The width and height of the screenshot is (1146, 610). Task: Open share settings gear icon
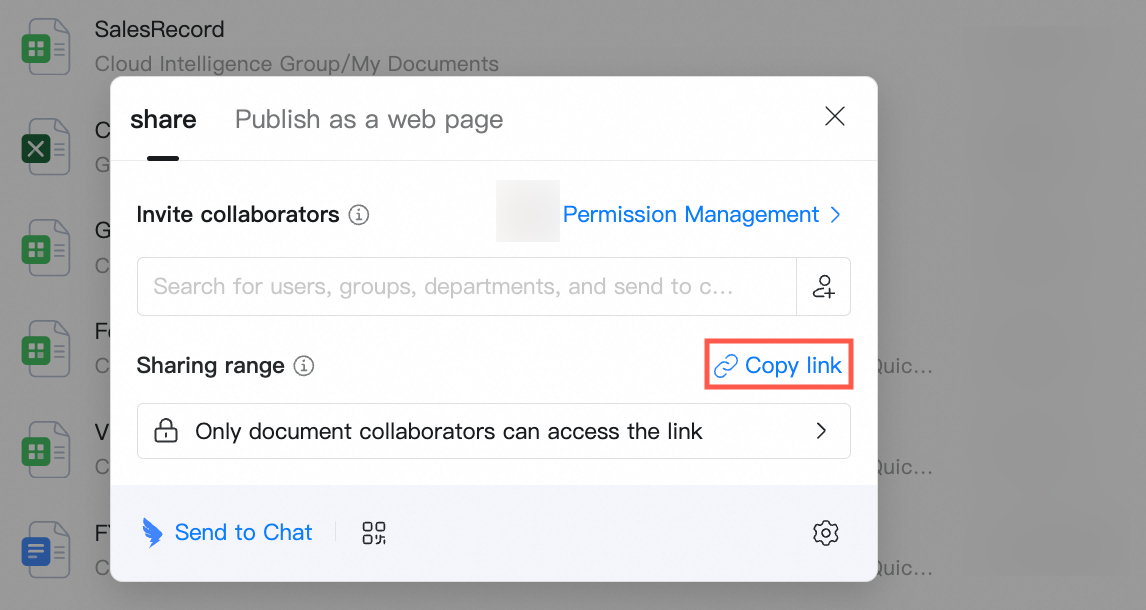(825, 533)
